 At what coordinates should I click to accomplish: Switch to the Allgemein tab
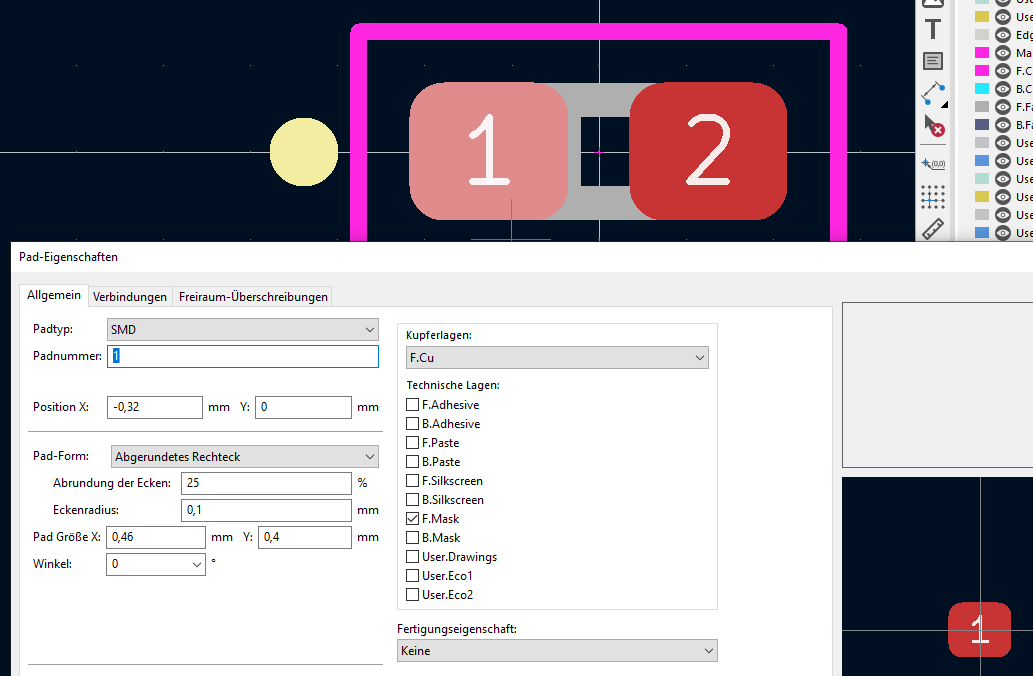point(54,295)
